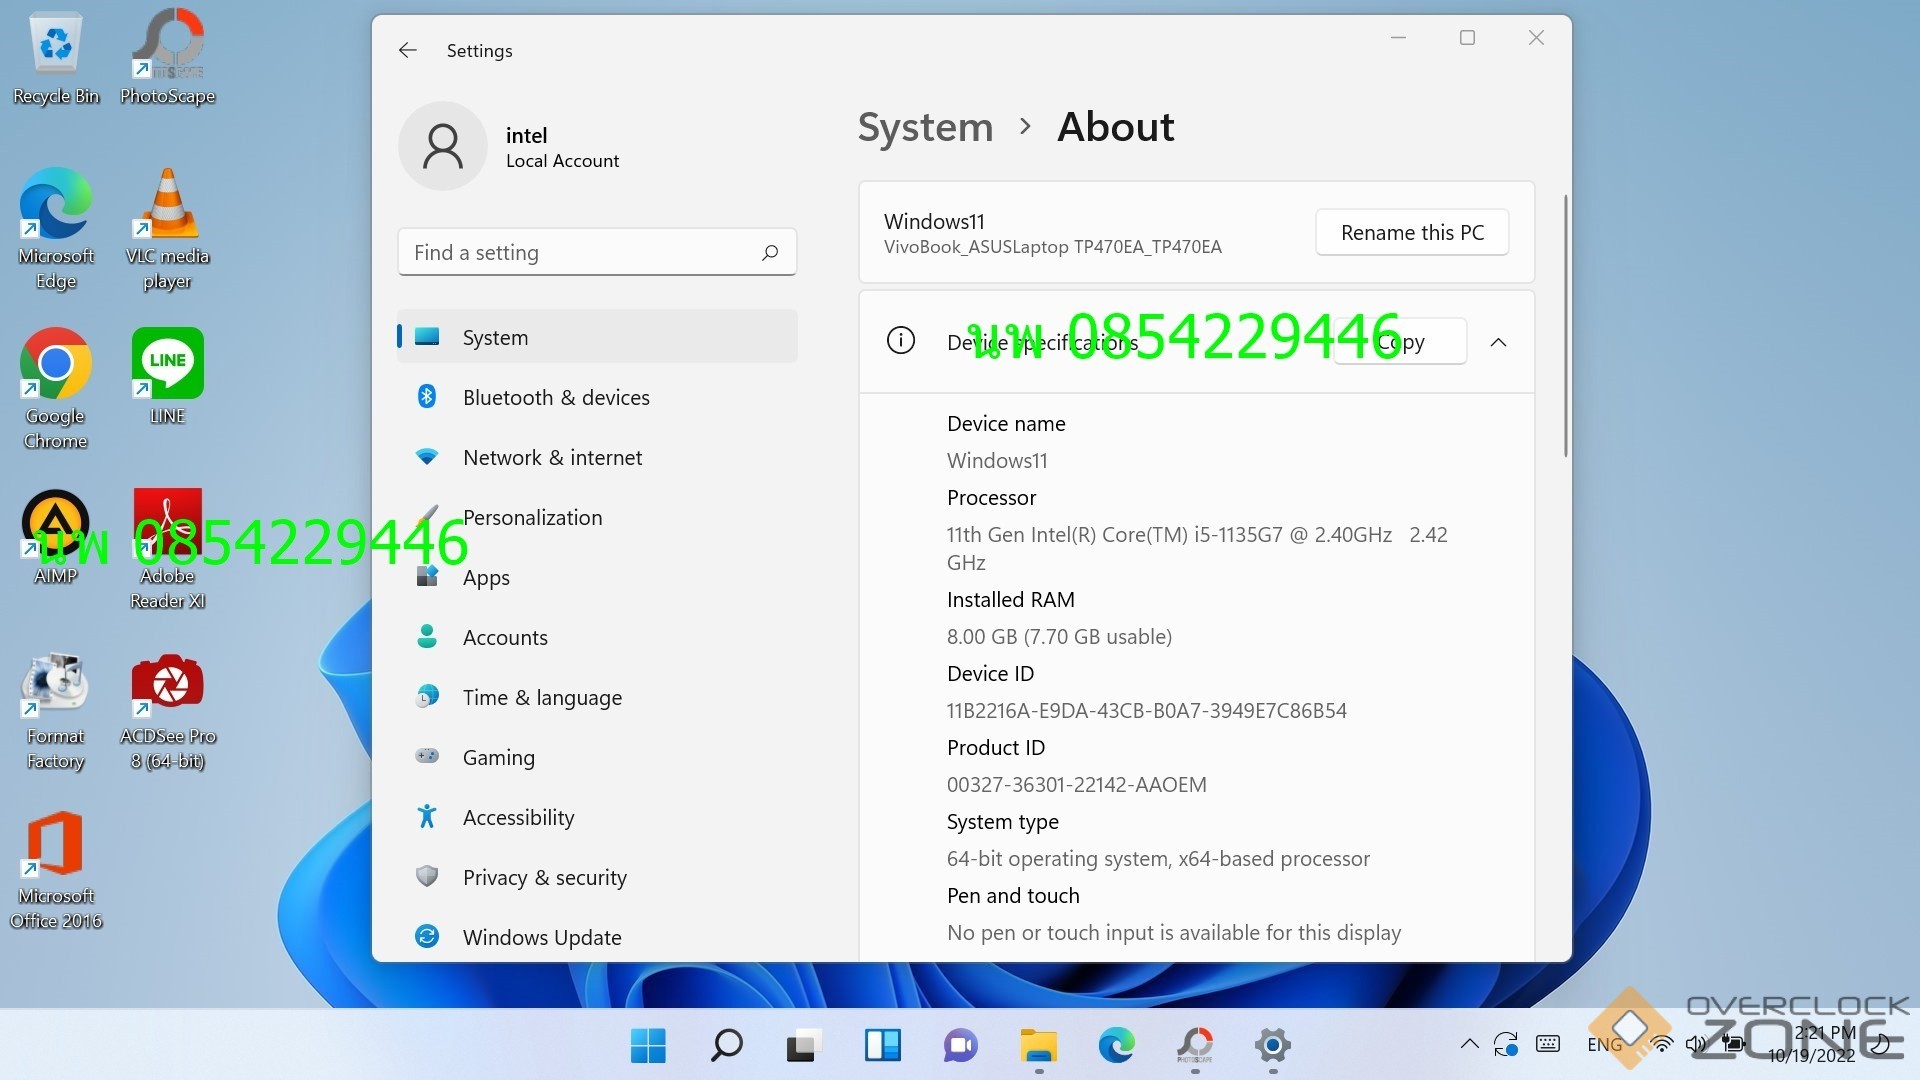The height and width of the screenshot is (1080, 1920).
Task: Select the ACDSee Pro 8 desktop shortcut
Action: [x=168, y=712]
